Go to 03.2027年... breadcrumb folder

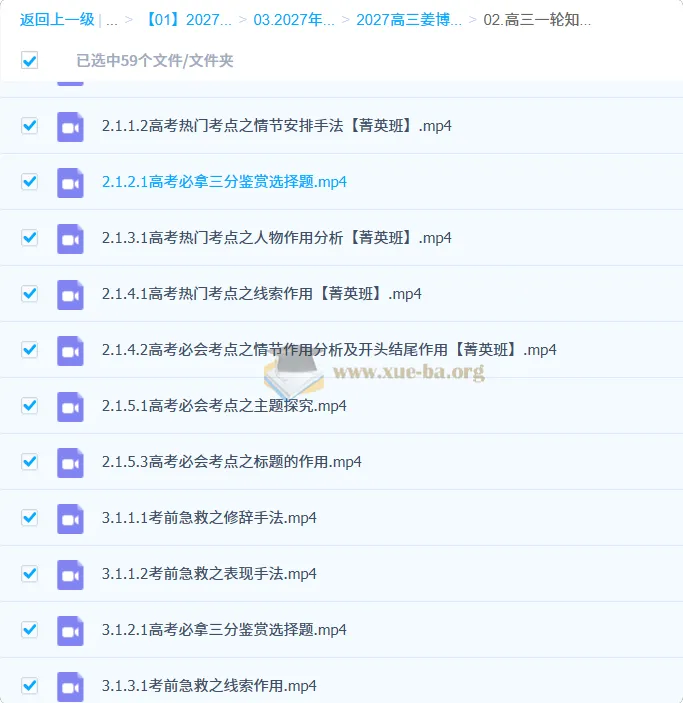[294, 20]
